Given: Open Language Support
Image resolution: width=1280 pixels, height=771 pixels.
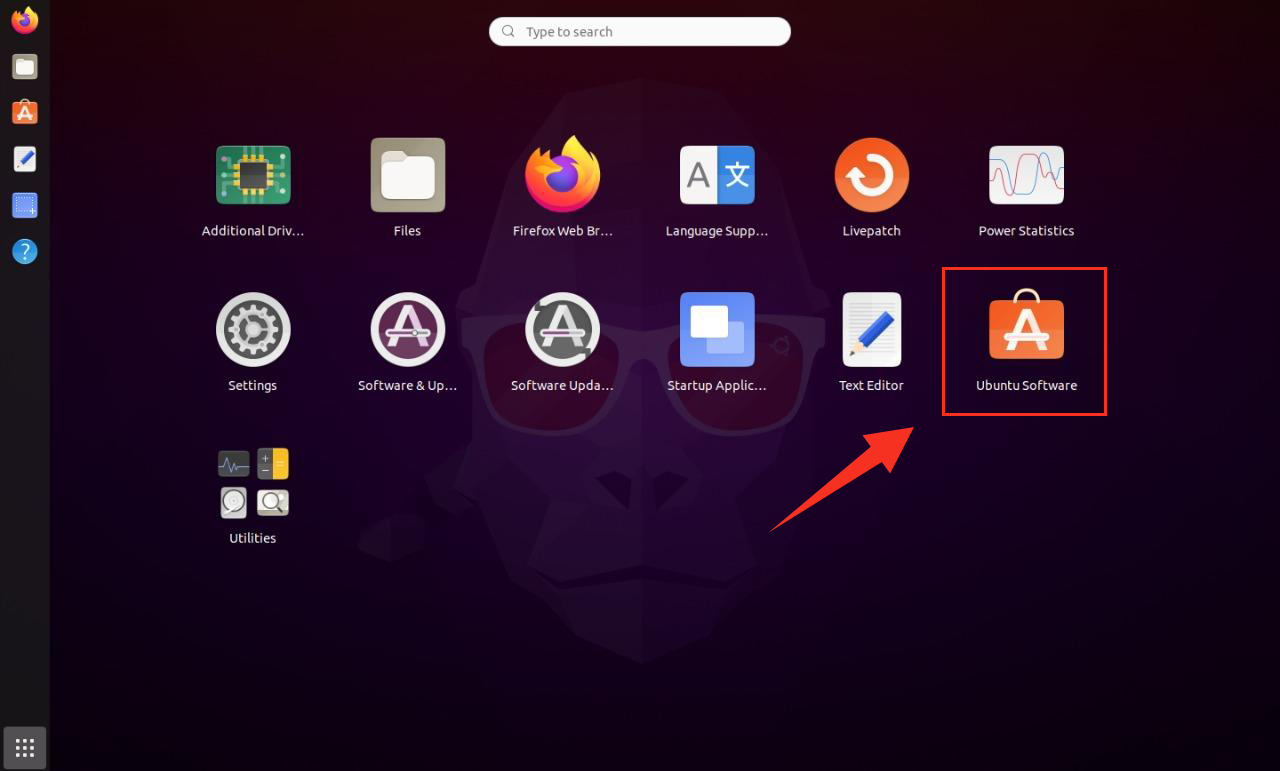Looking at the screenshot, I should point(717,175).
